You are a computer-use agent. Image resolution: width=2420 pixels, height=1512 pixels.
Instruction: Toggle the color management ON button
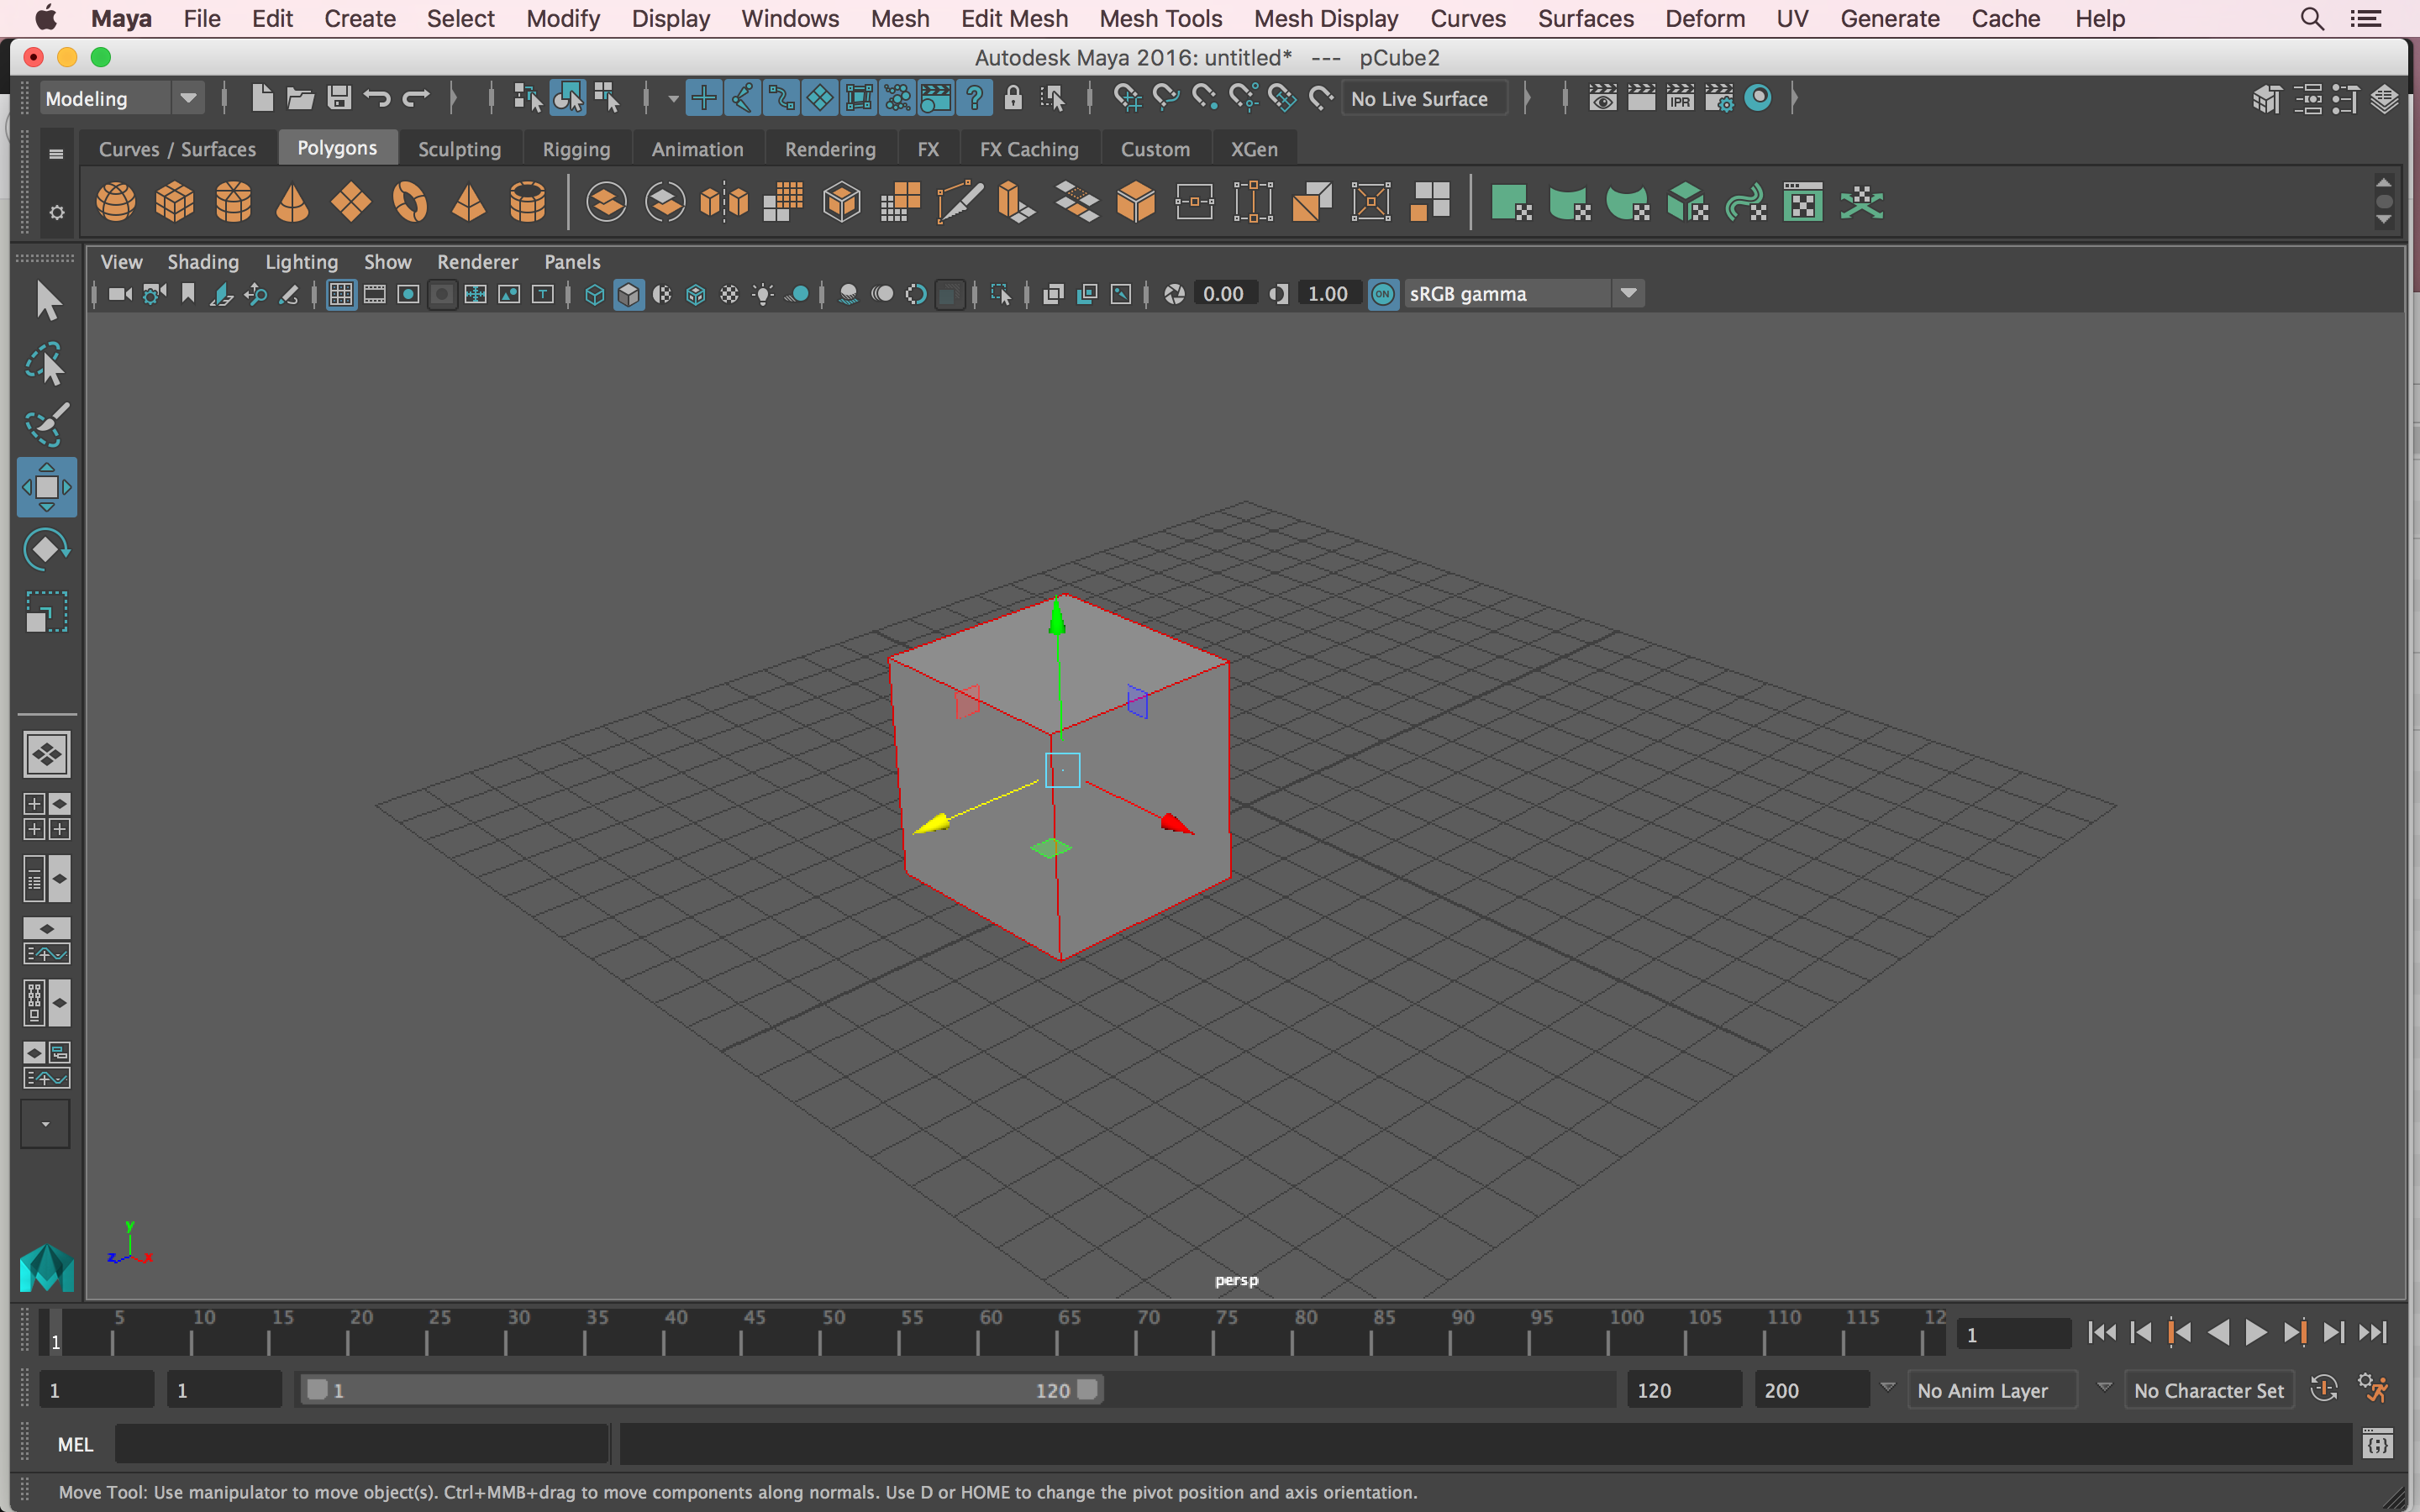pos(1383,294)
